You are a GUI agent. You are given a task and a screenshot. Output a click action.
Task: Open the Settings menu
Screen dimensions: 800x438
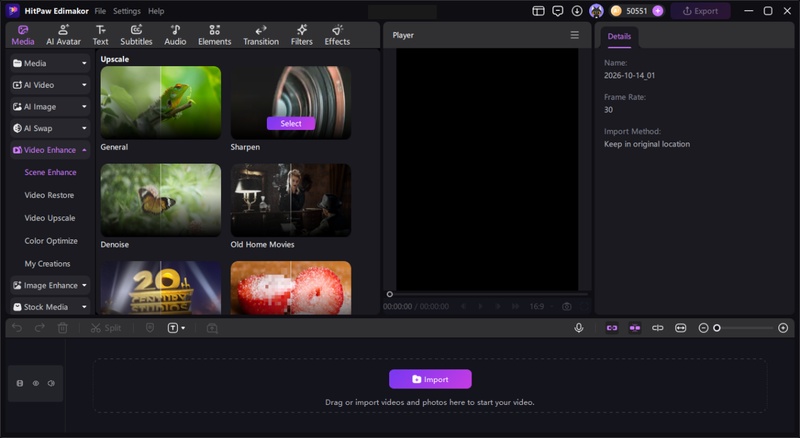coord(127,11)
